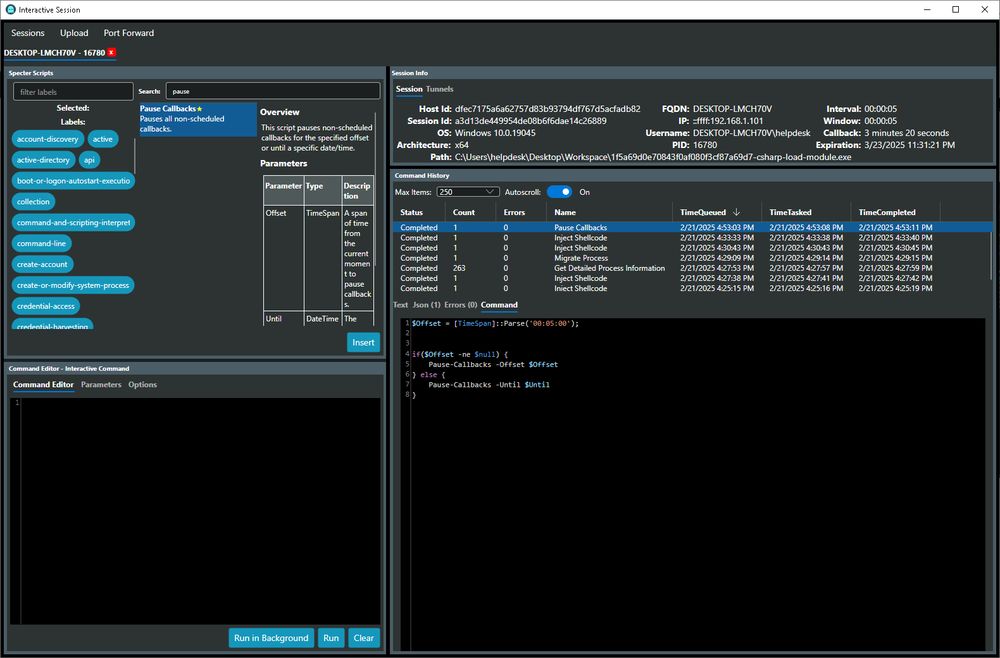Select the api label chip

point(89,160)
